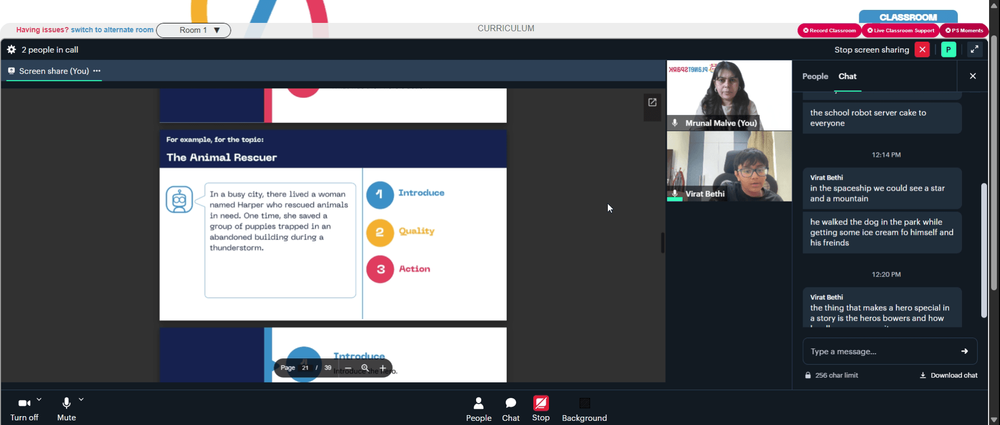Click chat message 'the school robot server cake'
This screenshot has height=425, width=1000.
click(x=881, y=118)
